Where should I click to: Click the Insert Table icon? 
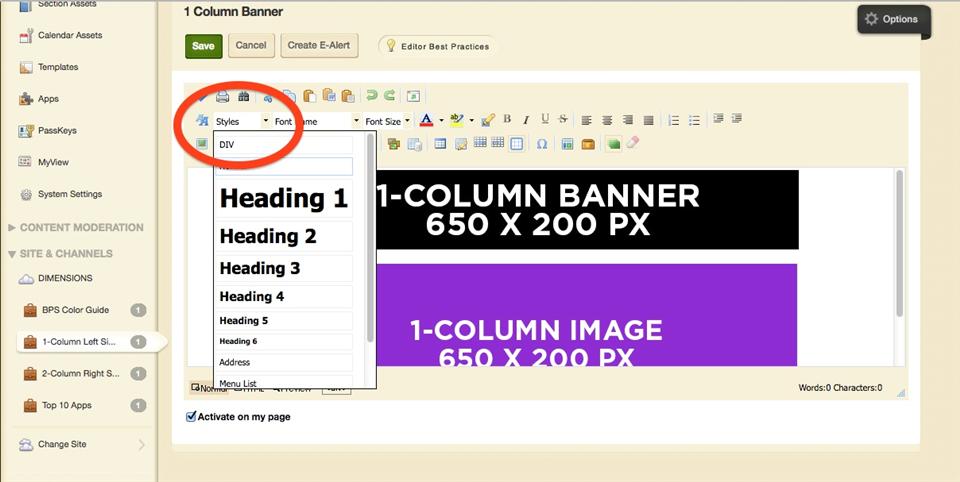[x=440, y=144]
